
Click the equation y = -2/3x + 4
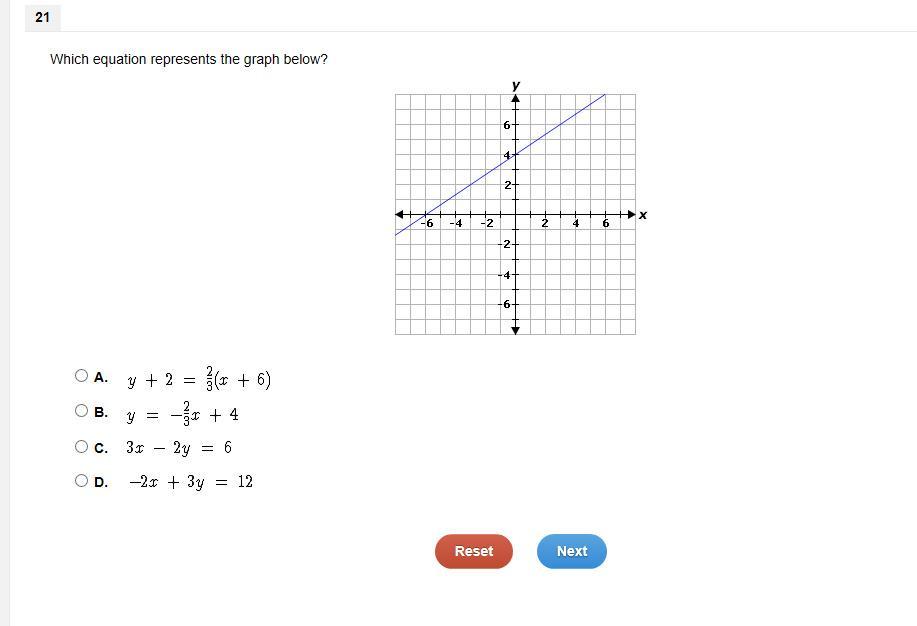[x=182, y=414]
